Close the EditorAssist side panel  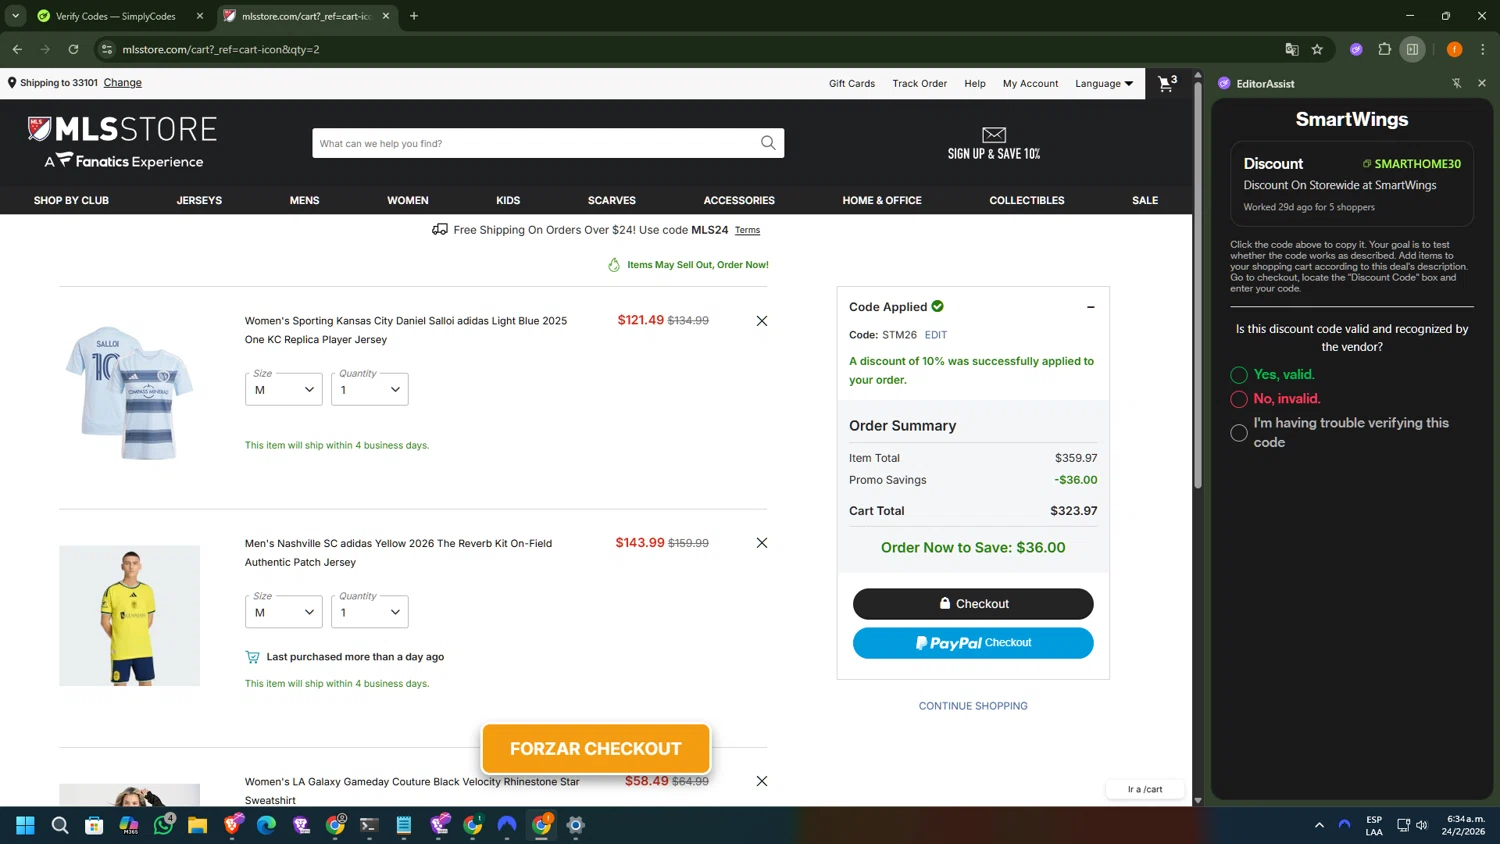(x=1482, y=83)
